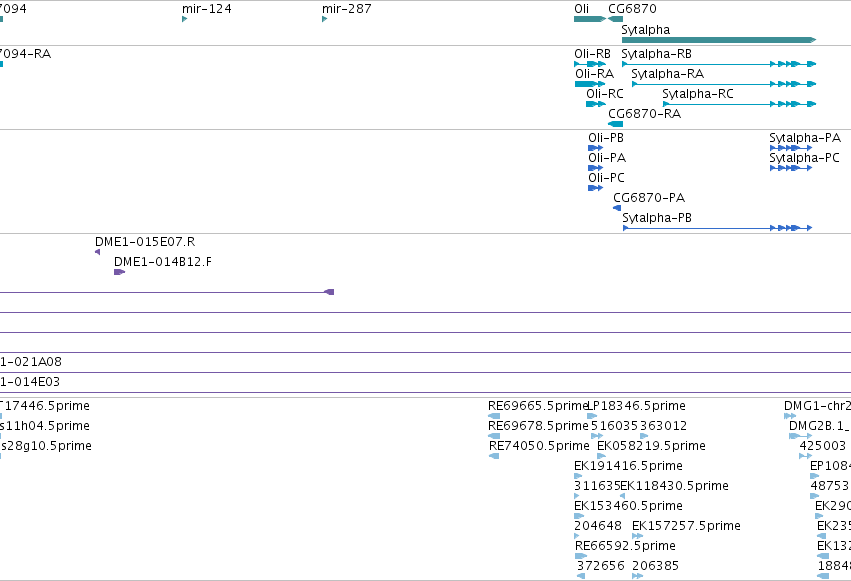Click the RE66592.5prime EST arrow glyph

point(581,557)
